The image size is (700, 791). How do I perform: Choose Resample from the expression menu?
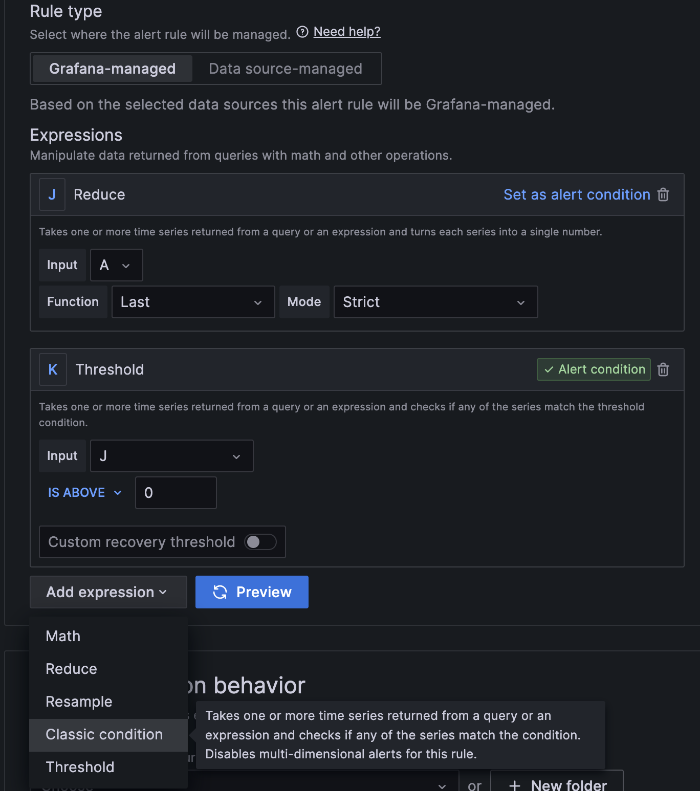click(108, 702)
